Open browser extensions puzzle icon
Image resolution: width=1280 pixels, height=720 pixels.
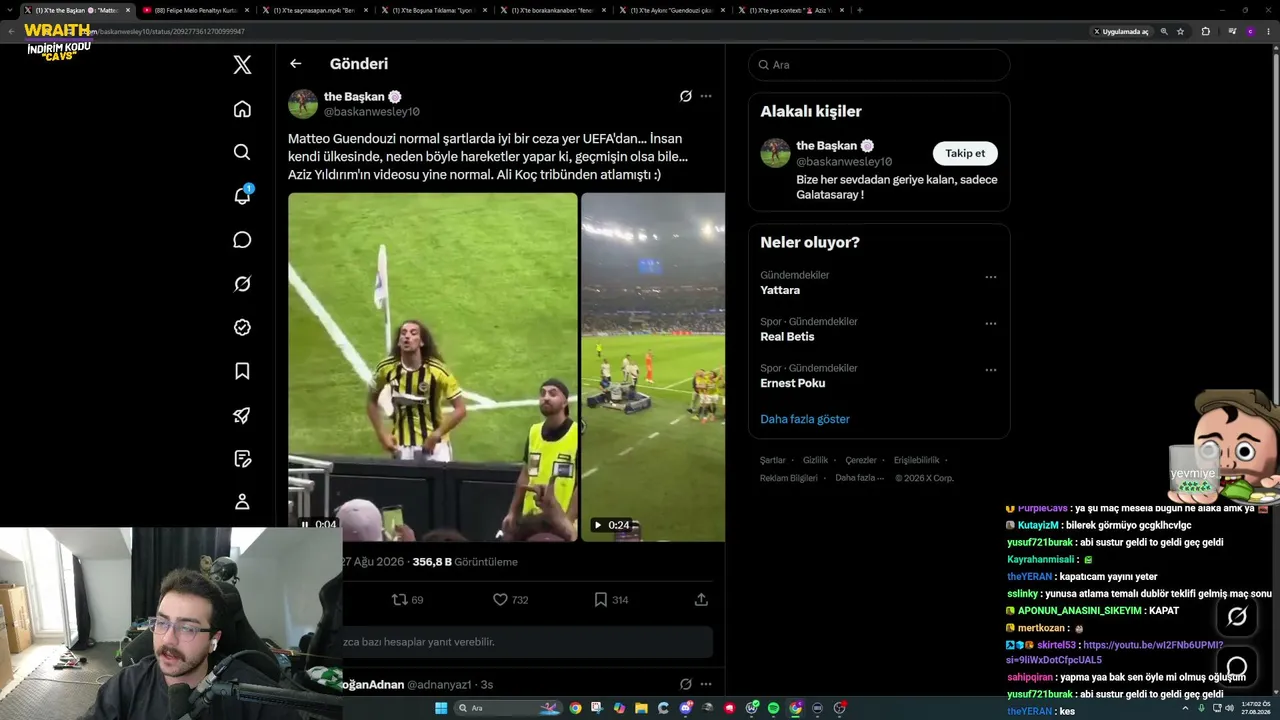[x=1205, y=31]
